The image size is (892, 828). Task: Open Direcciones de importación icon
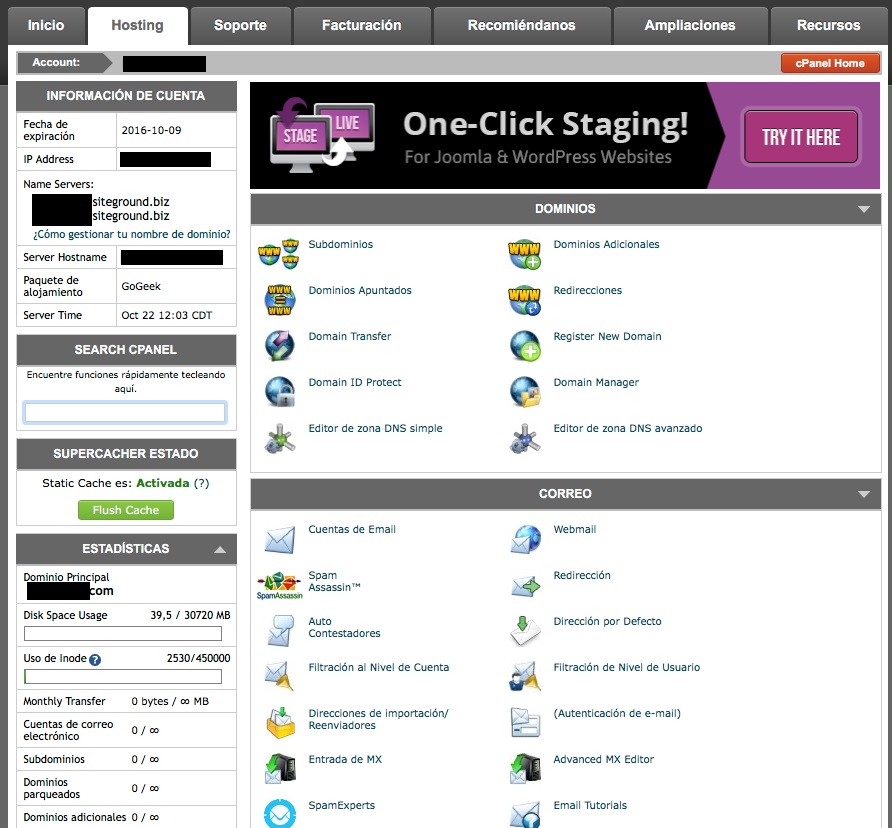click(x=279, y=723)
